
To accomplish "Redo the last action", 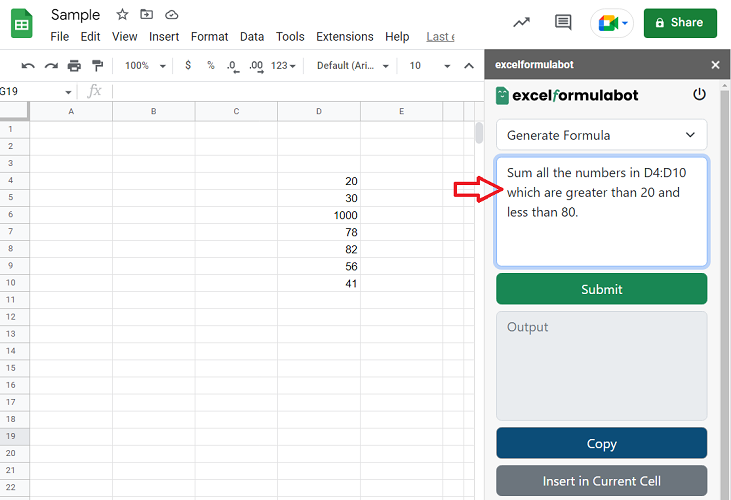I will tap(51, 66).
